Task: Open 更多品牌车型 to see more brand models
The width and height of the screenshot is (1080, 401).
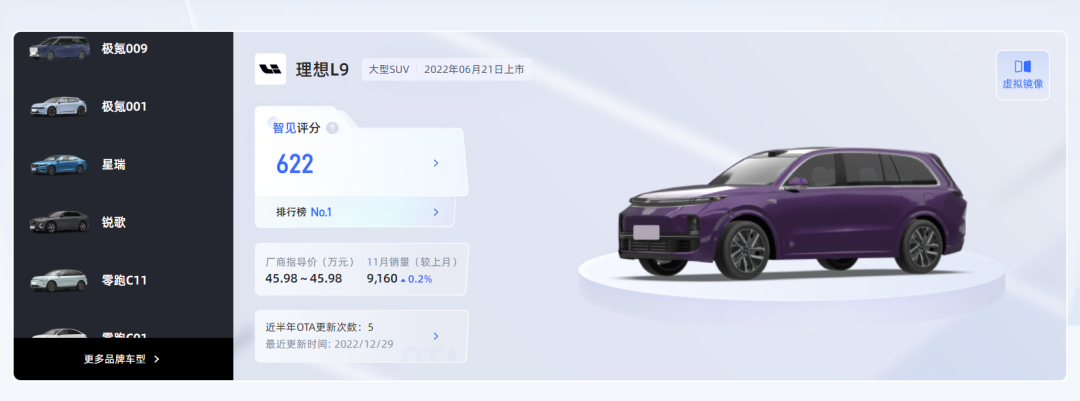Action: click(x=122, y=359)
